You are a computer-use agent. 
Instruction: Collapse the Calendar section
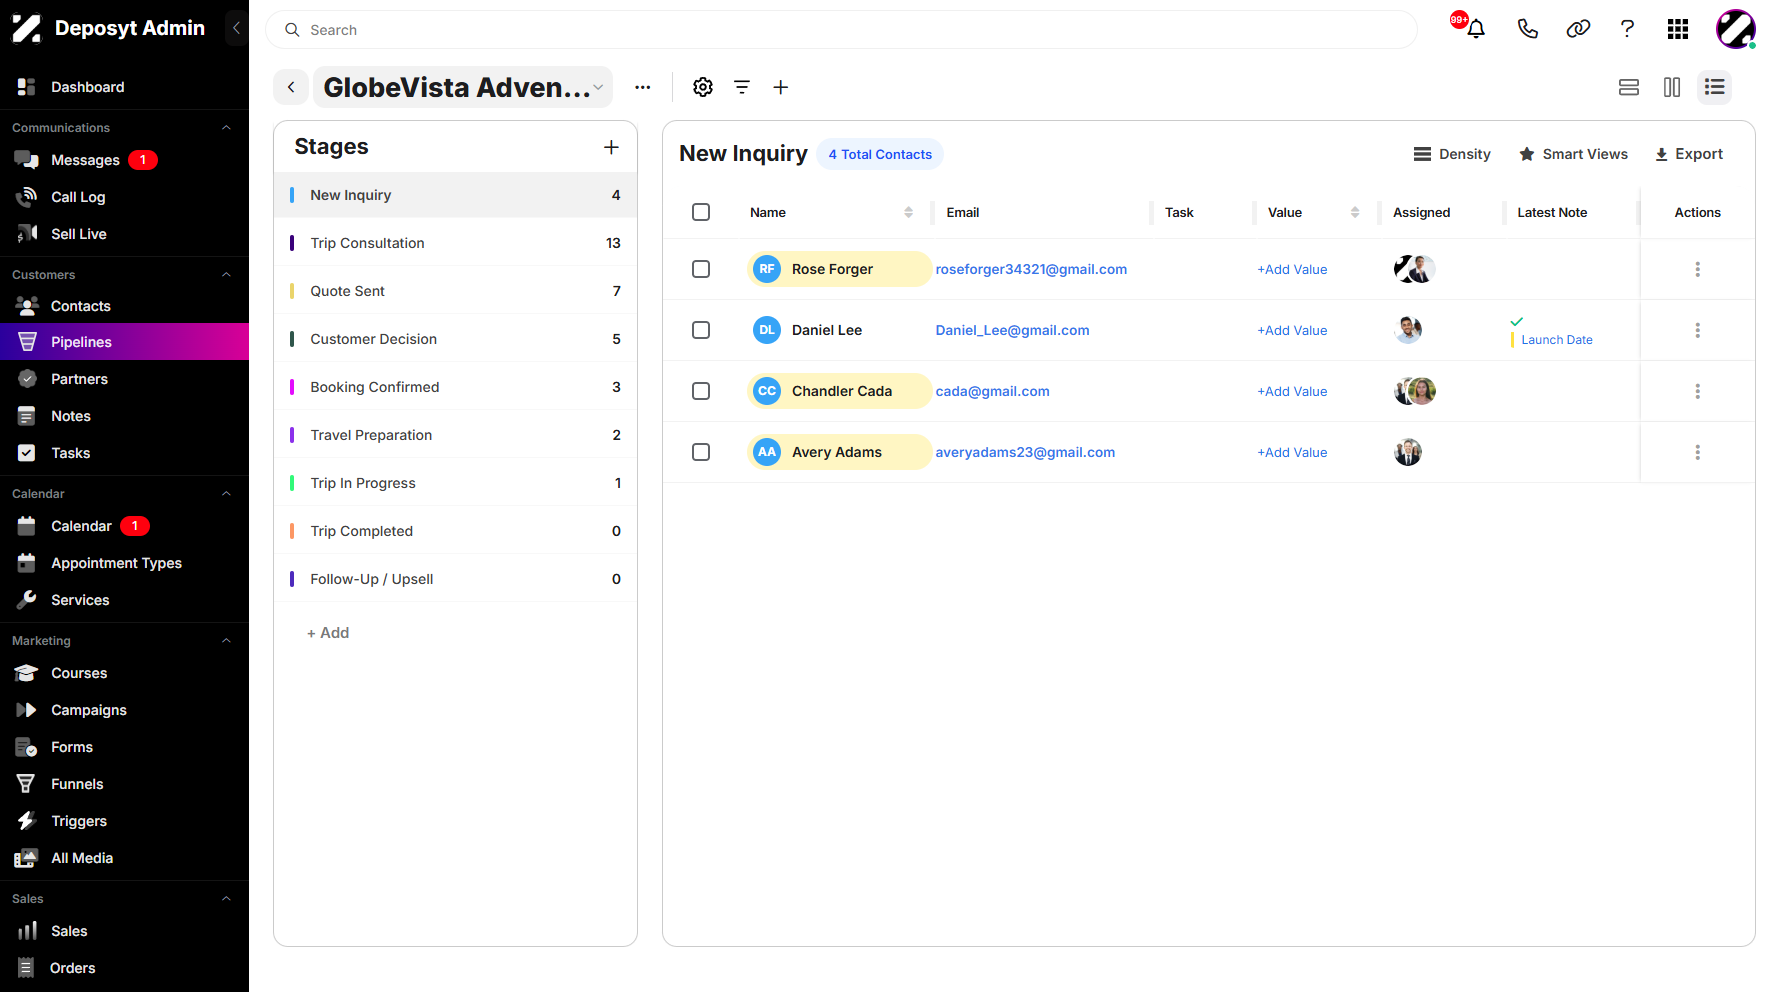(226, 494)
